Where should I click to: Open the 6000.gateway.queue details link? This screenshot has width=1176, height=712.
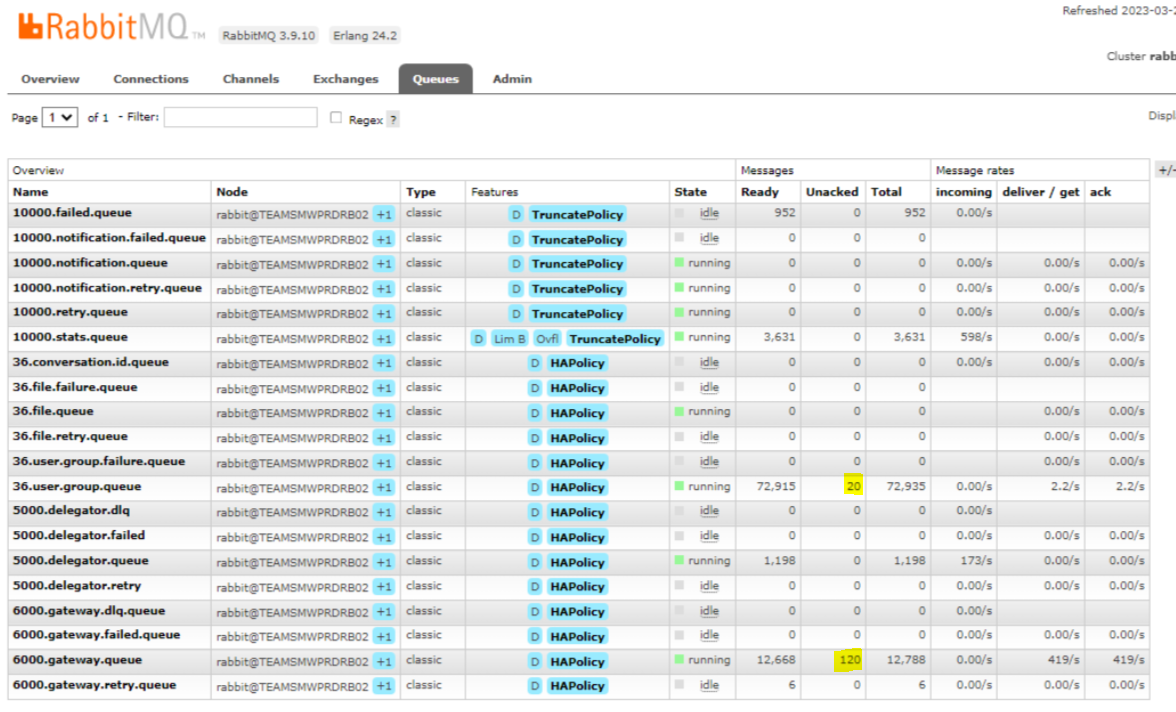click(x=77, y=660)
